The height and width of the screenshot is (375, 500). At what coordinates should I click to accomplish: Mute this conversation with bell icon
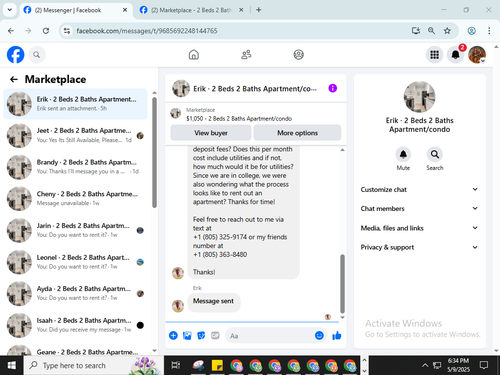(403, 154)
